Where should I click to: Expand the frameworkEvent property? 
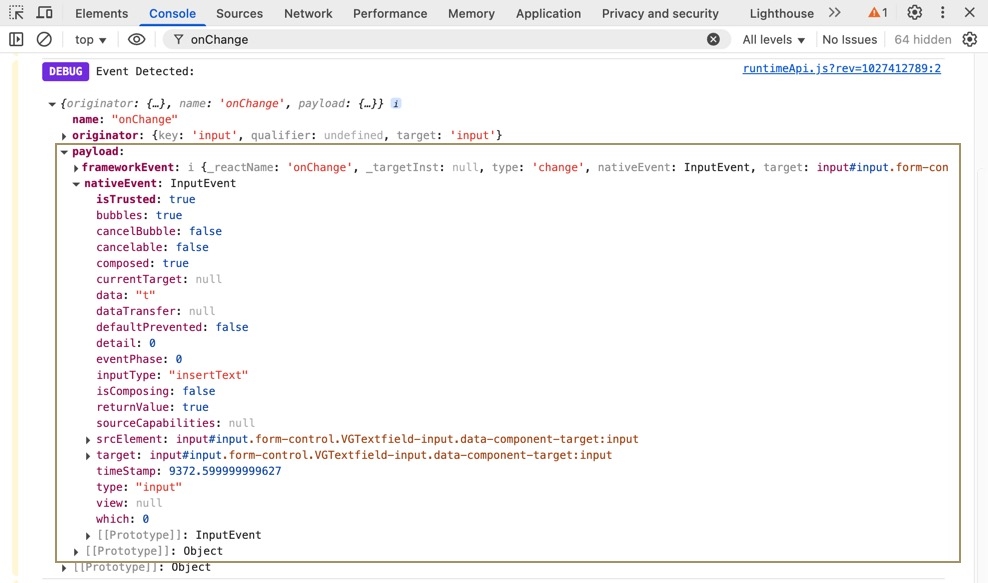(76, 168)
